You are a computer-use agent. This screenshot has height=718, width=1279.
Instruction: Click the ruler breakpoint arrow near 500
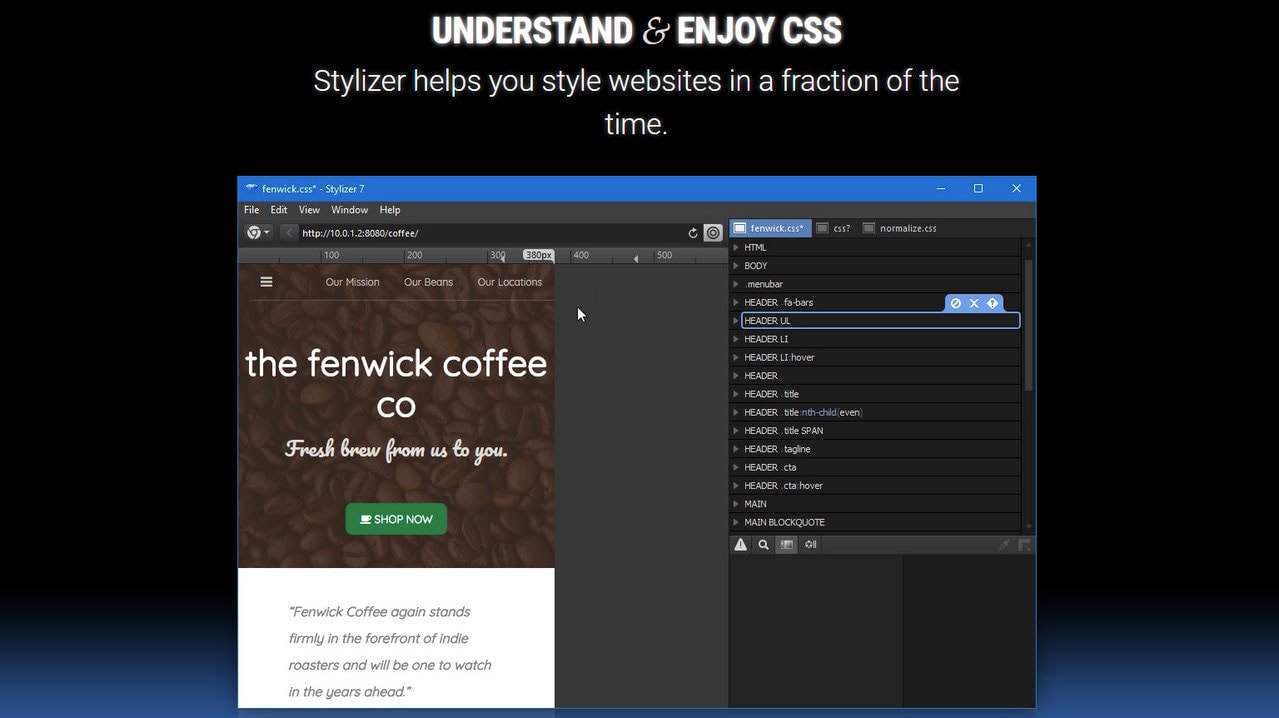pos(636,259)
